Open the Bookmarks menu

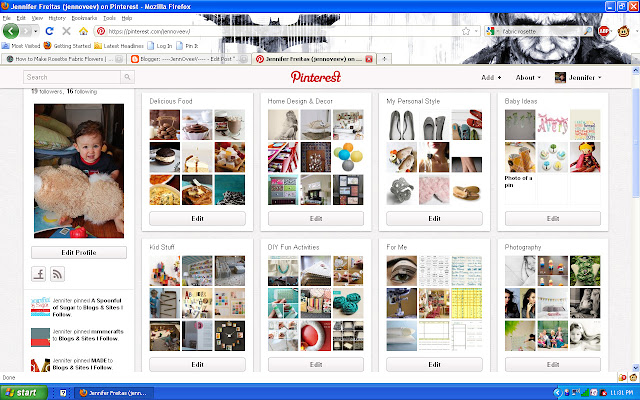click(84, 18)
